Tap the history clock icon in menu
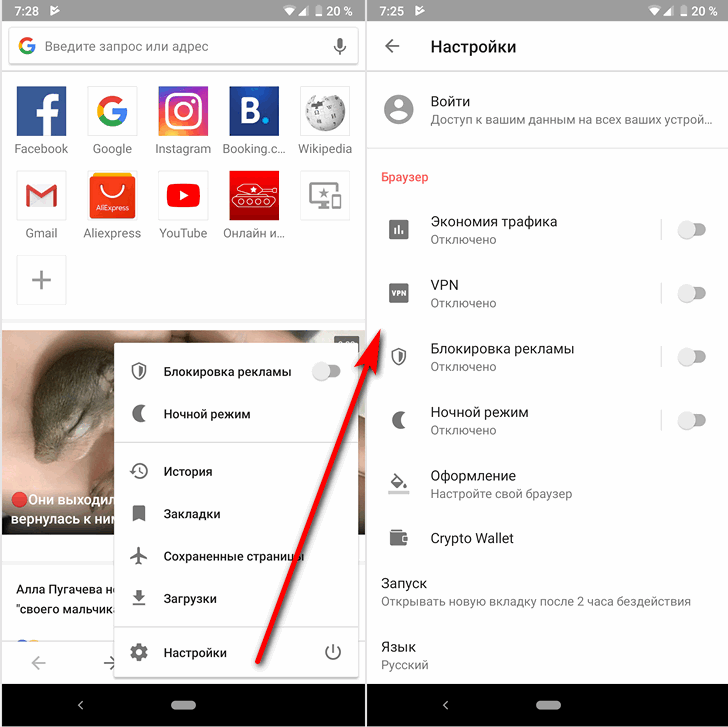The width and height of the screenshot is (728, 727). [139, 471]
